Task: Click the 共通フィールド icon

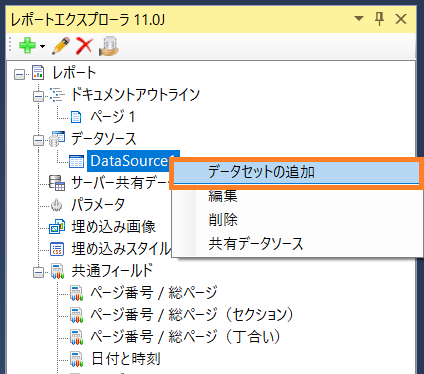Action: point(57,271)
